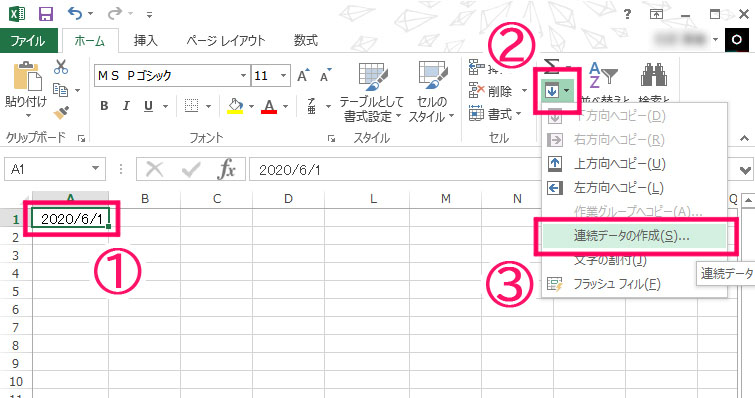
Task: Switch to the 挿入 tab
Action: click(x=145, y=40)
